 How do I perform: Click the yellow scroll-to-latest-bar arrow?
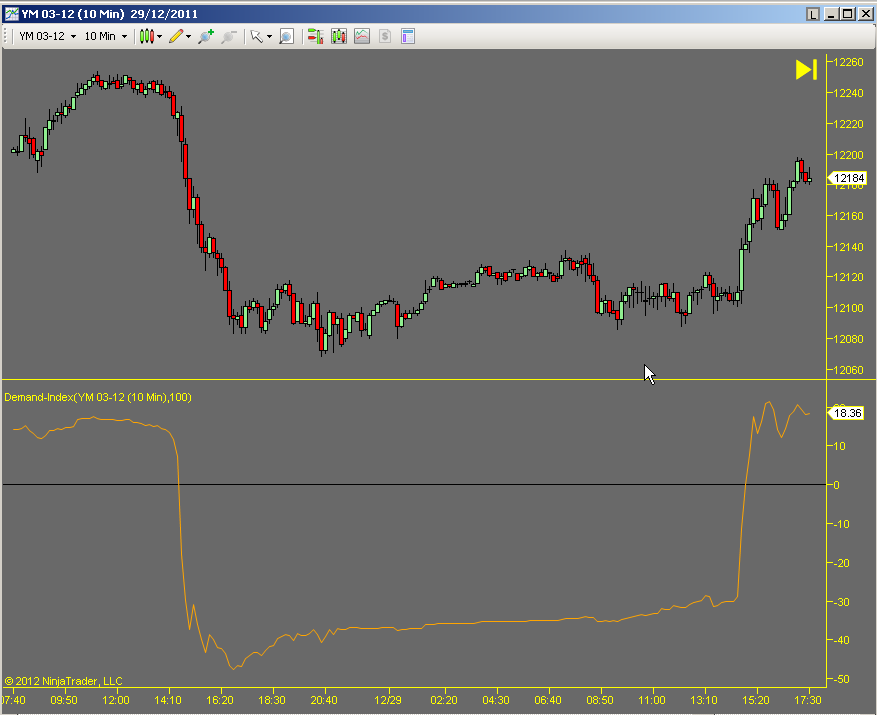tap(806, 69)
